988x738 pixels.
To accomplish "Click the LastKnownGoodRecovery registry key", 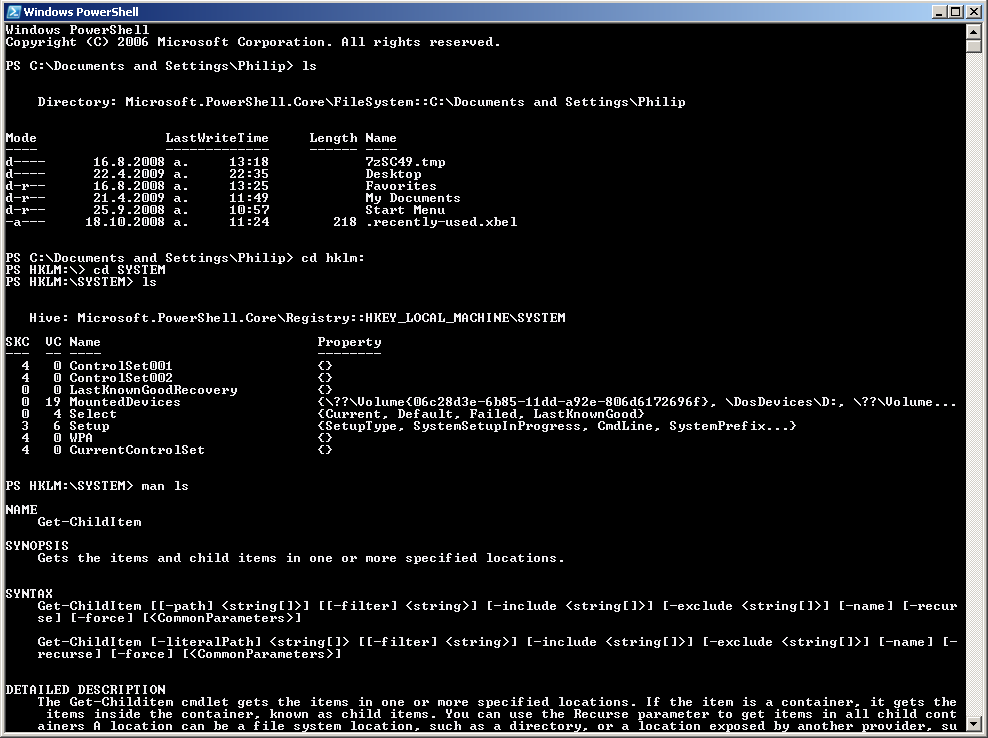I will 153,389.
